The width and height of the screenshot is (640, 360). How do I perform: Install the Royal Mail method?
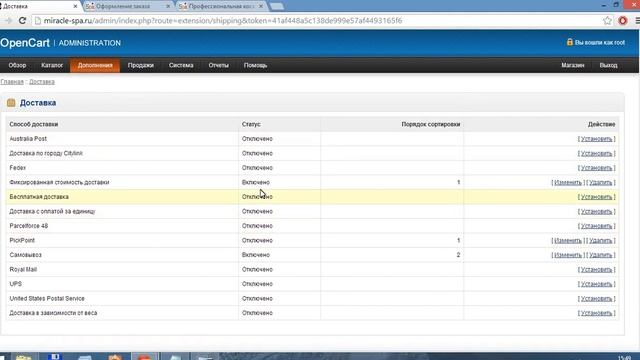[x=596, y=269]
